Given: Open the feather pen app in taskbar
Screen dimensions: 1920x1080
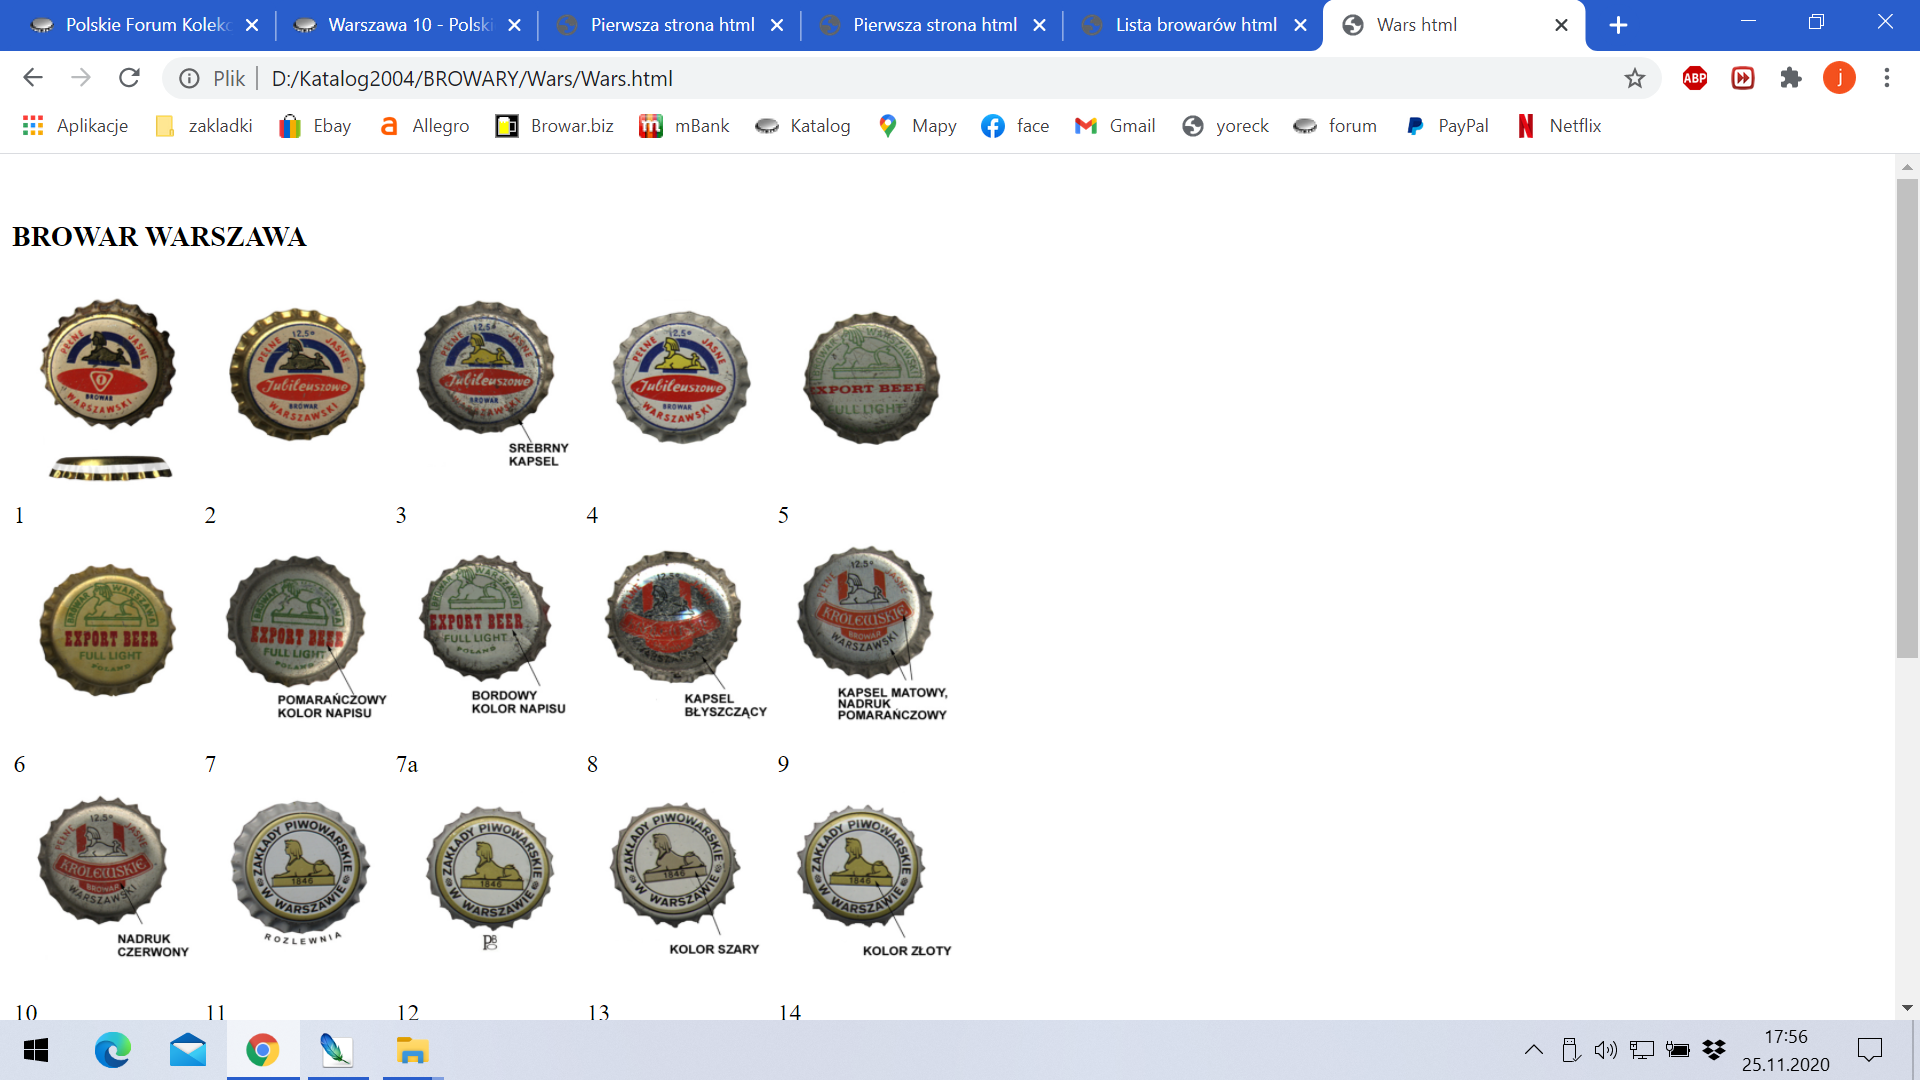Looking at the screenshot, I should point(337,1050).
